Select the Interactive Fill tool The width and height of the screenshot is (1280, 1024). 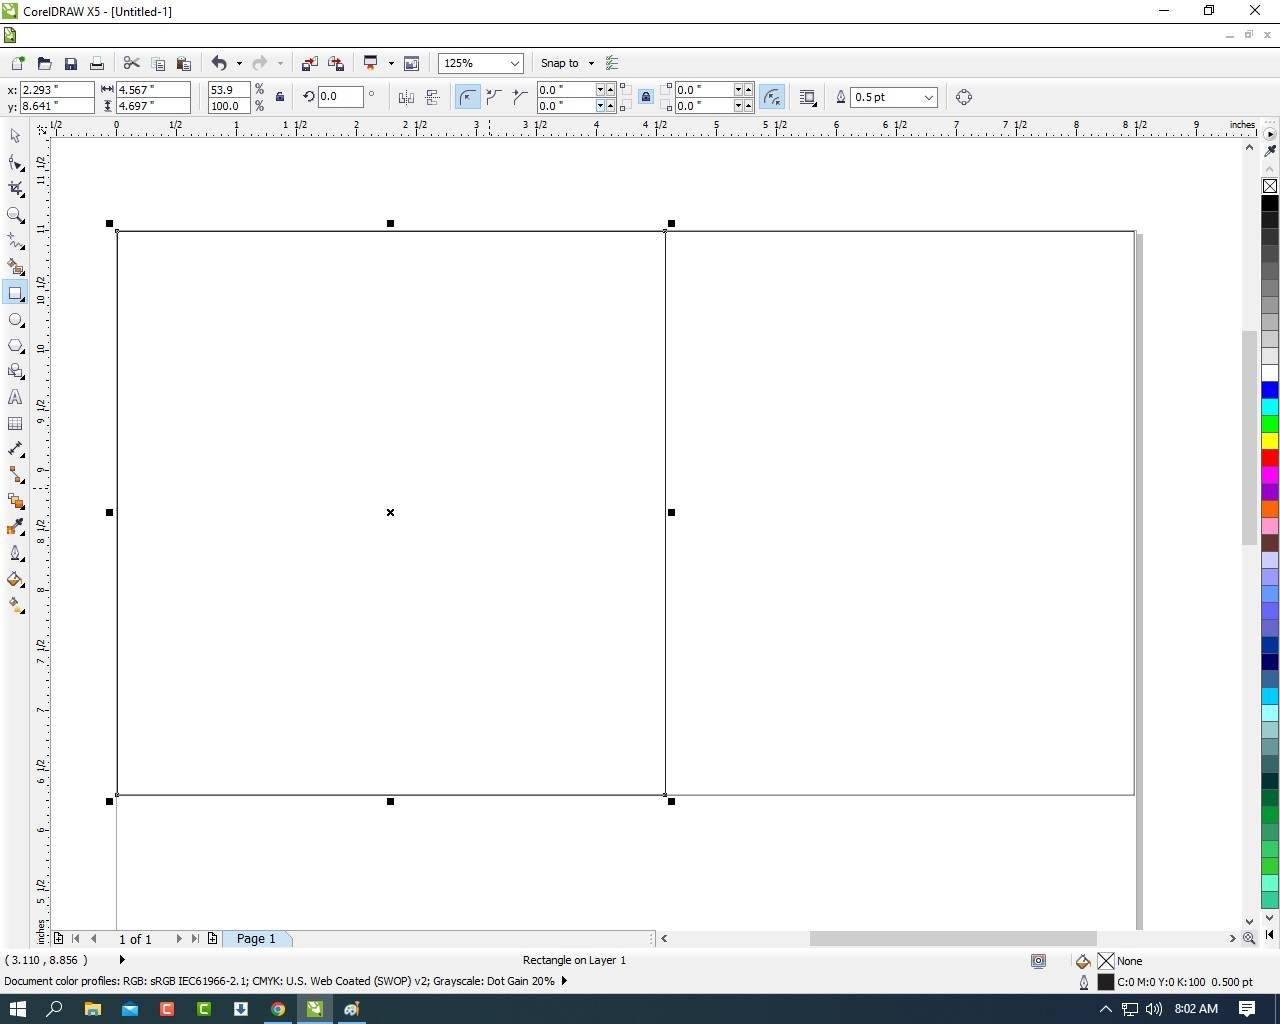(15, 605)
